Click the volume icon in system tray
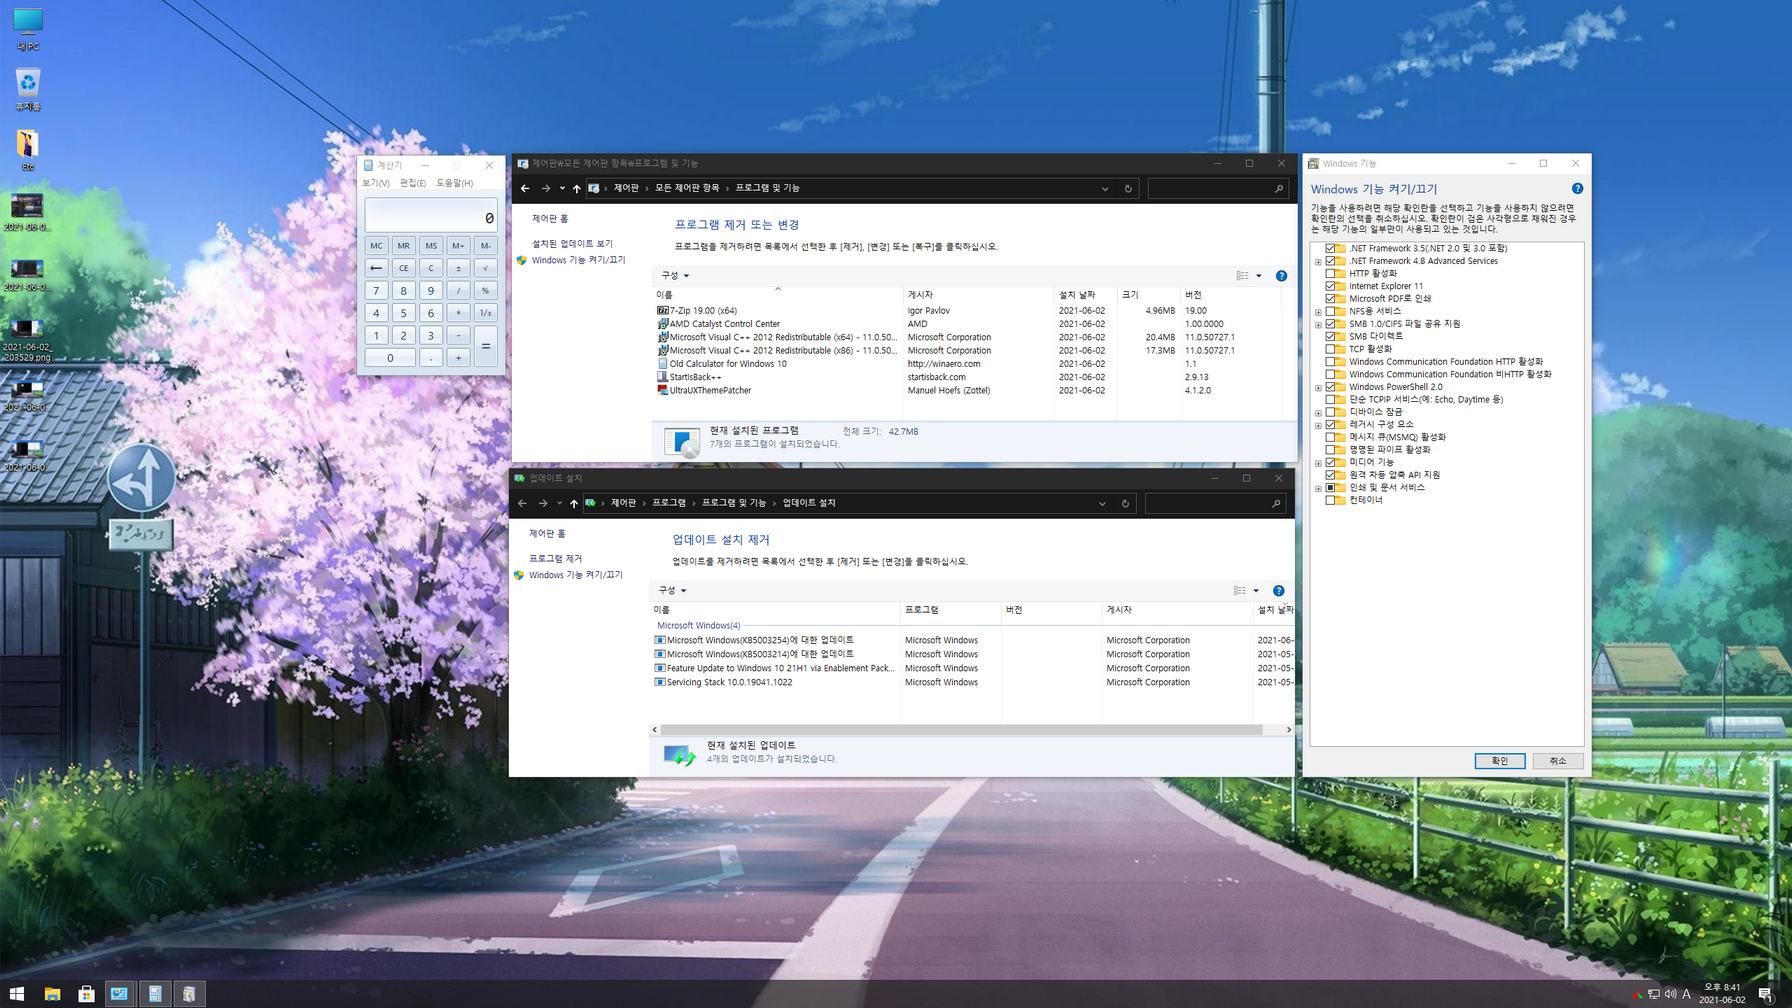Viewport: 1792px width, 1008px height. [1670, 993]
